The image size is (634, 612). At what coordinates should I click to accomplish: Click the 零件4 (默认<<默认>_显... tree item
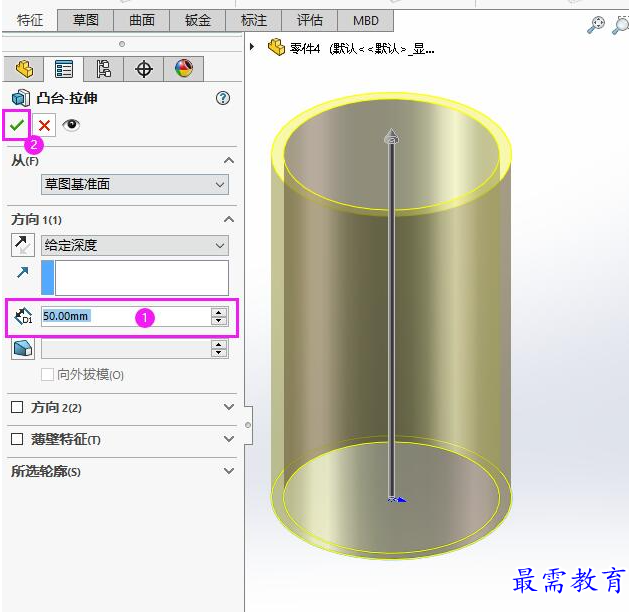tap(362, 49)
